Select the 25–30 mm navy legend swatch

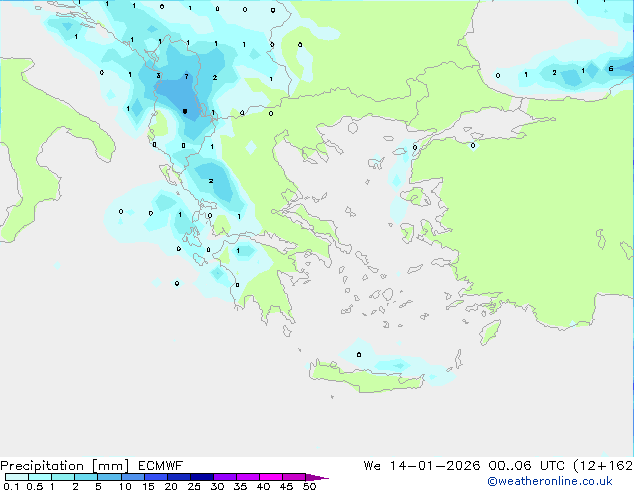point(202,477)
